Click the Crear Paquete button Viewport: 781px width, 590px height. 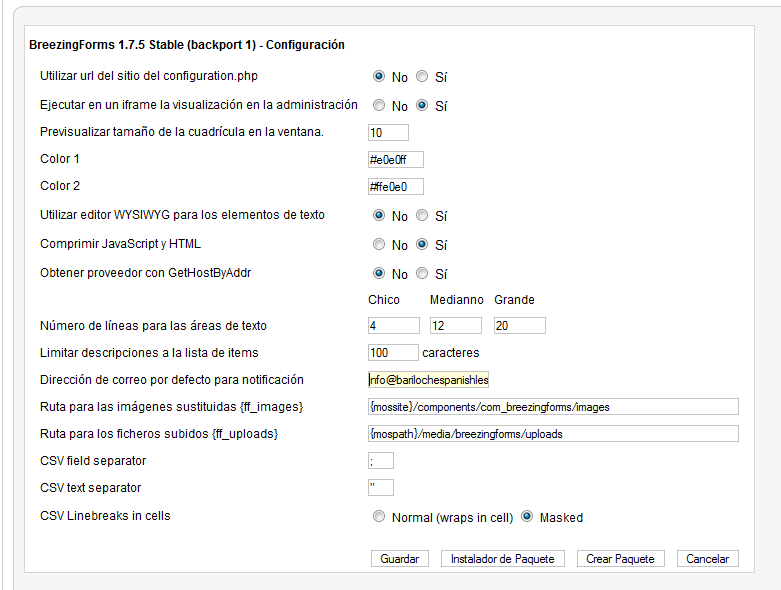click(620, 559)
